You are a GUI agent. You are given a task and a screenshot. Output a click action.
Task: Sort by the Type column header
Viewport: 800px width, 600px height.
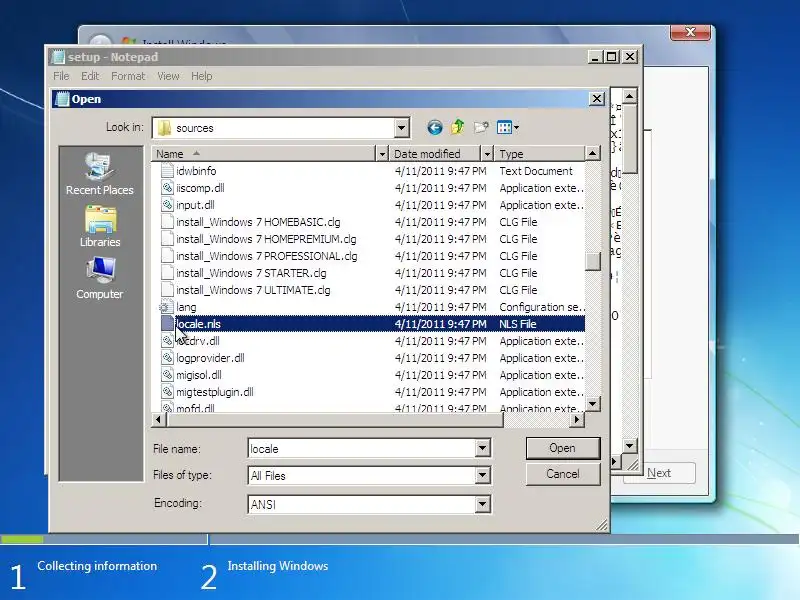540,154
